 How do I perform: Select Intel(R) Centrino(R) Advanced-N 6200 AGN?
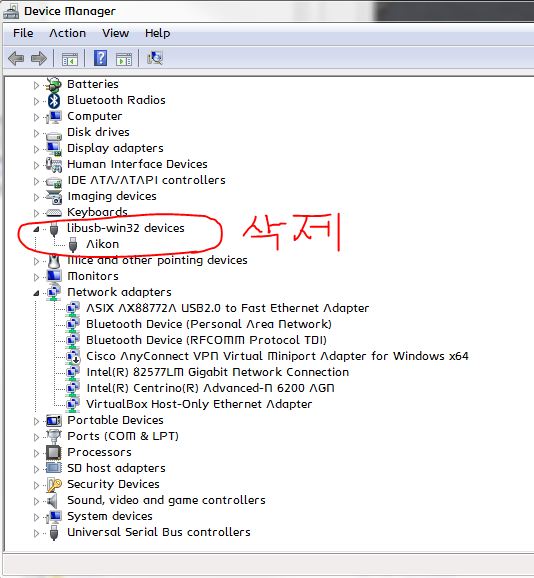coord(210,388)
